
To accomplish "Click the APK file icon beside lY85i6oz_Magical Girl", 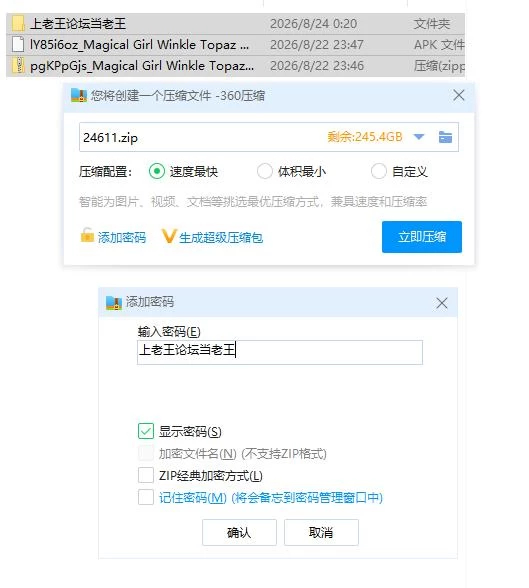I will 18,44.
